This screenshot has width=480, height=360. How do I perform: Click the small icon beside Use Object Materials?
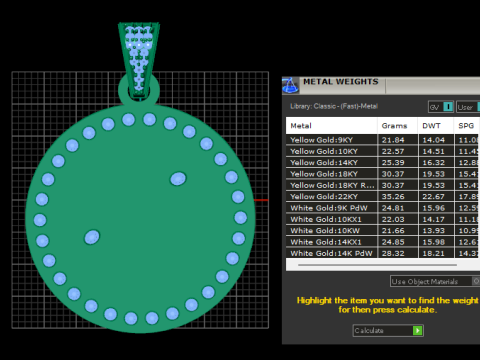[x=476, y=281]
